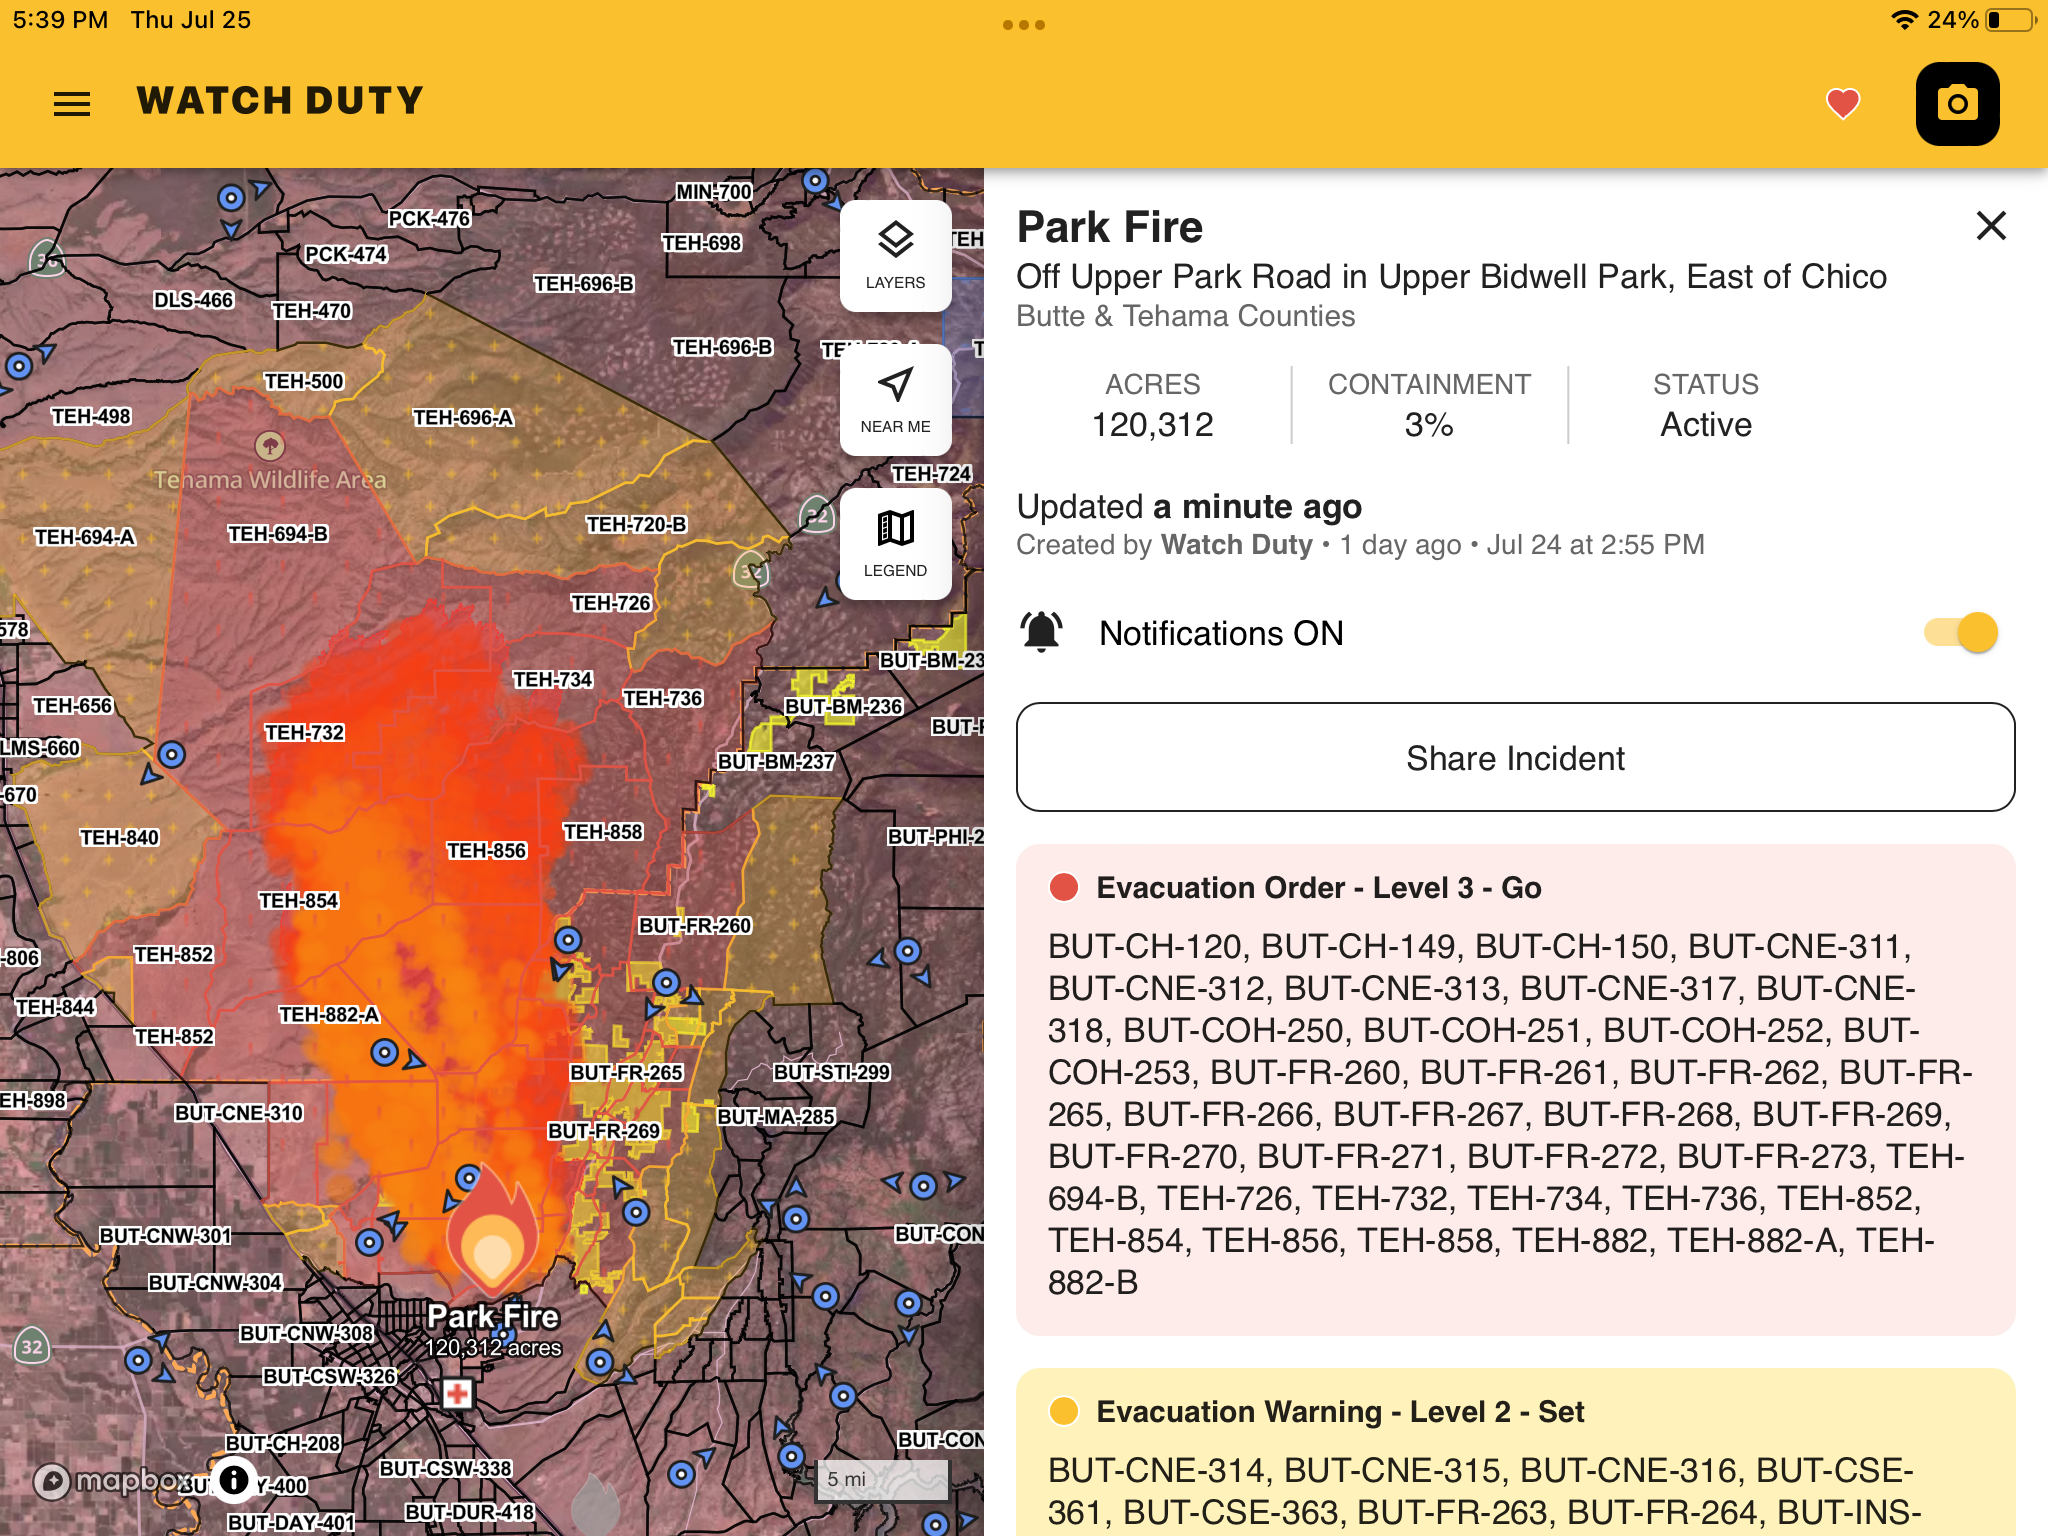
Task: Open the map Layers control
Action: click(895, 256)
